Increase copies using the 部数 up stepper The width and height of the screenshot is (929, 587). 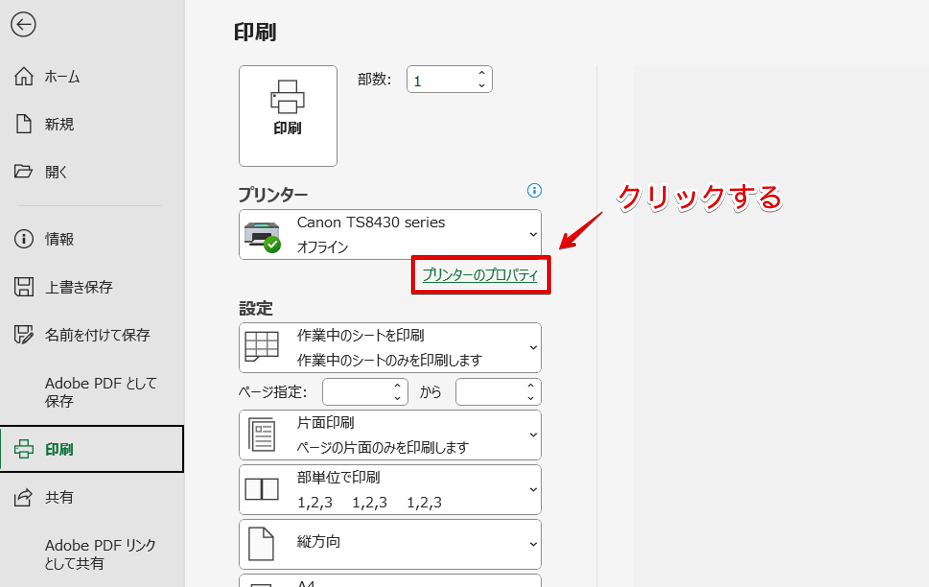(x=481, y=72)
